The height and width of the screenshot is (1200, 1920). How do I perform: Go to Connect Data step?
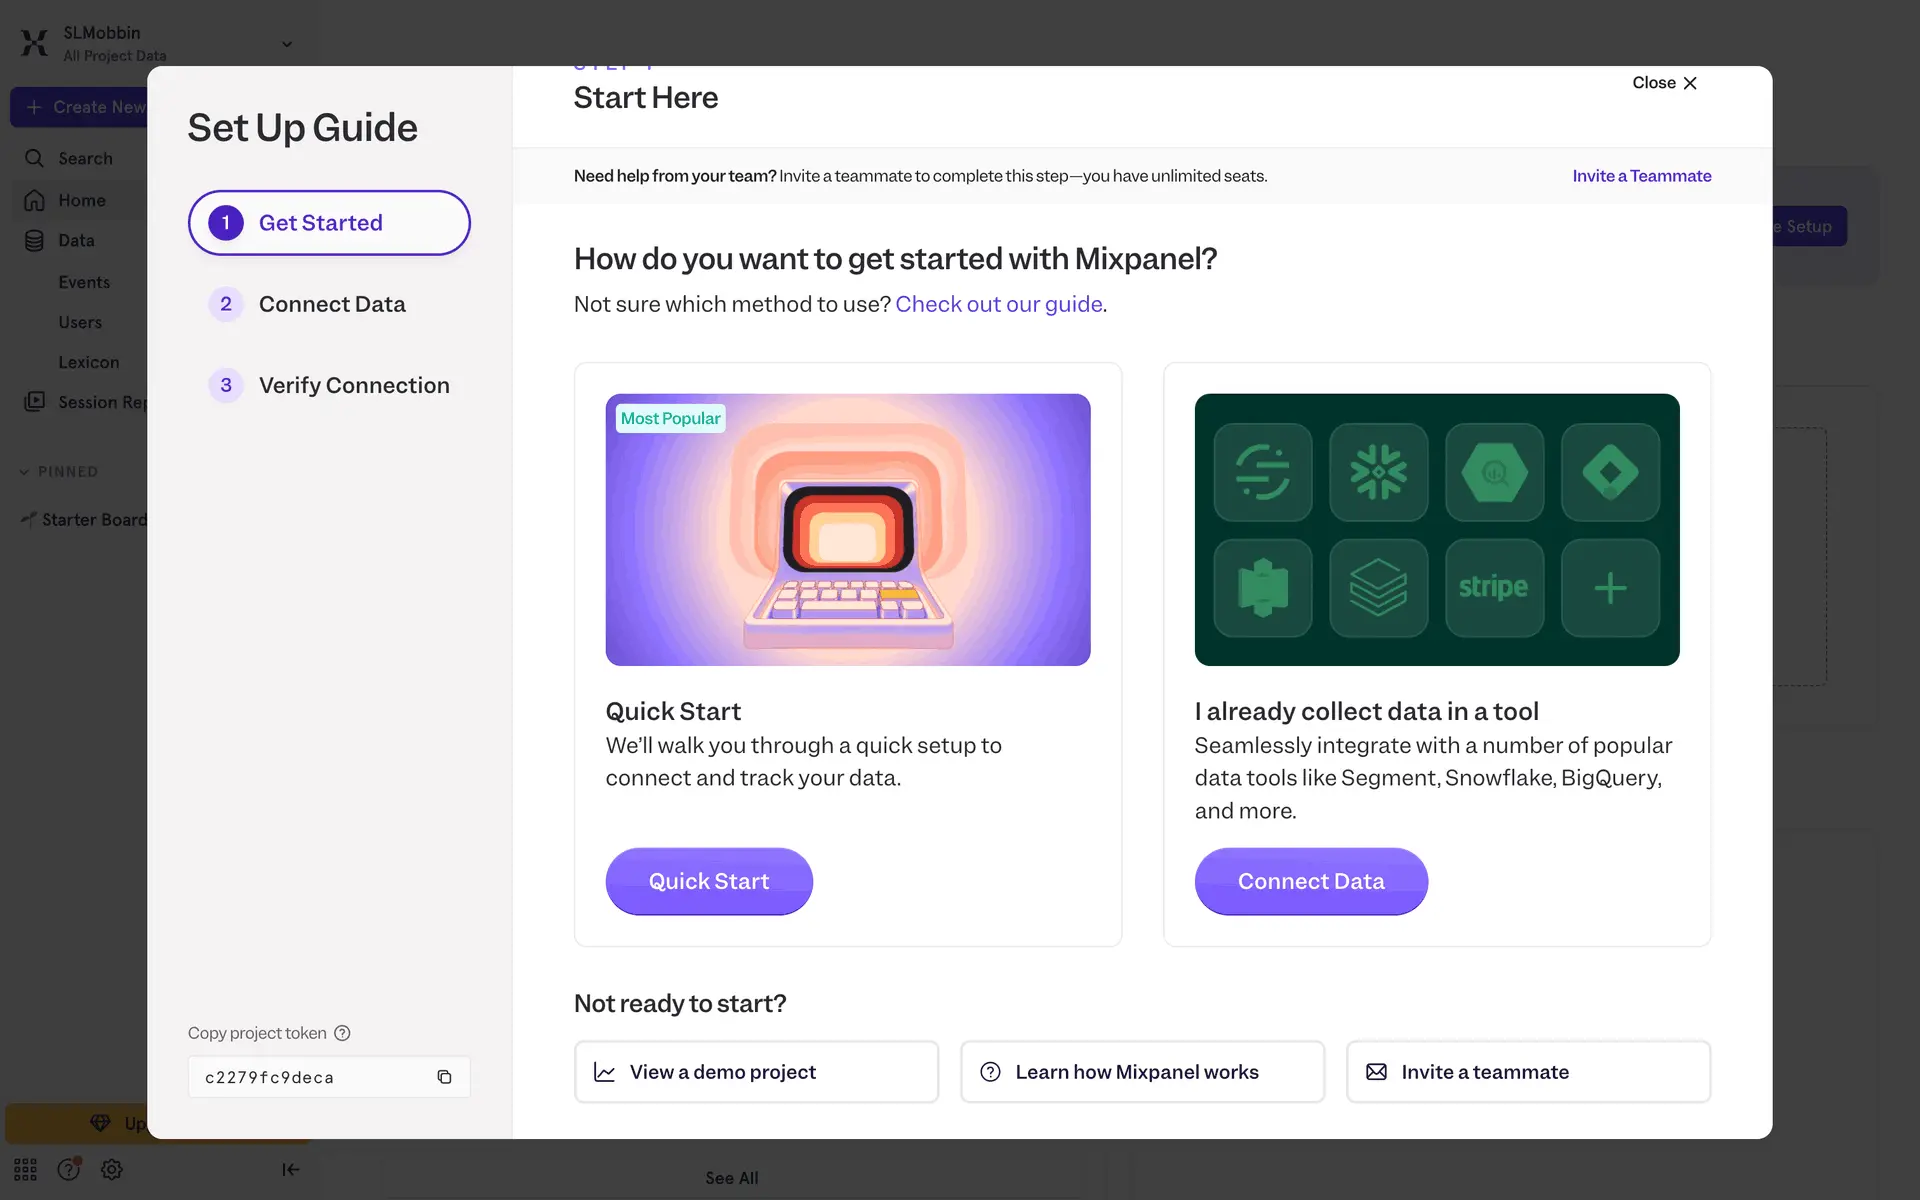331,304
